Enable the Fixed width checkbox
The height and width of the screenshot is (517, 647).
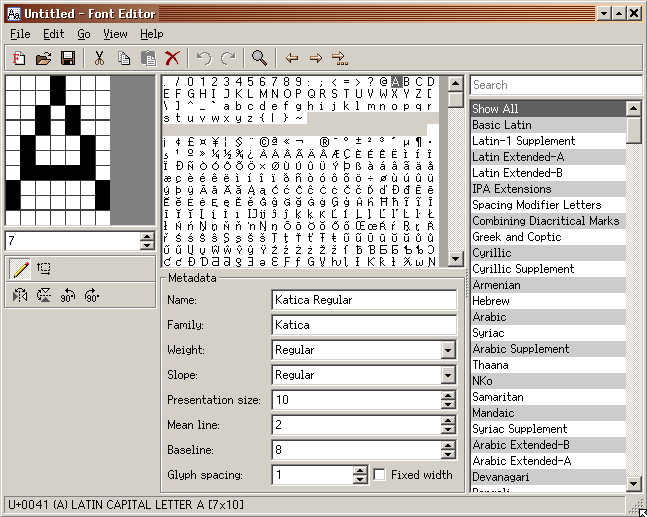coord(380,475)
